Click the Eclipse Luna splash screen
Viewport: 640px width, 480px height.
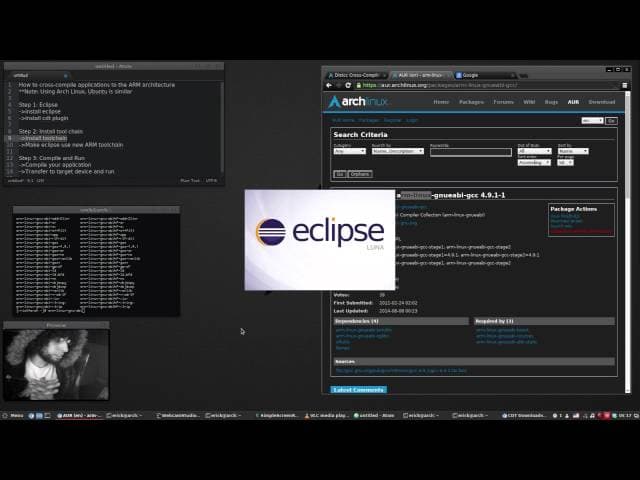pos(320,240)
